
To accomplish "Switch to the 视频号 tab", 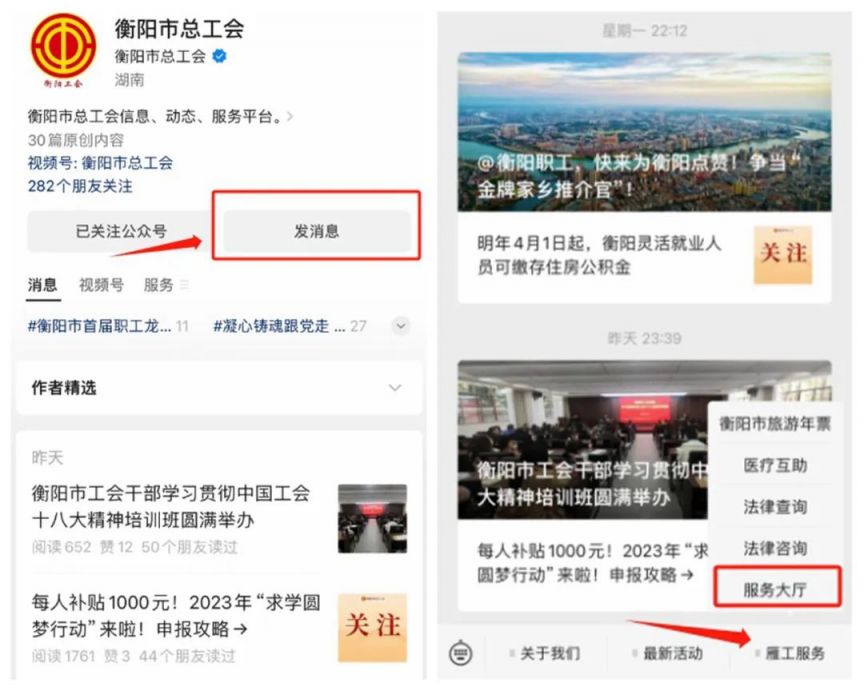I will coord(101,285).
